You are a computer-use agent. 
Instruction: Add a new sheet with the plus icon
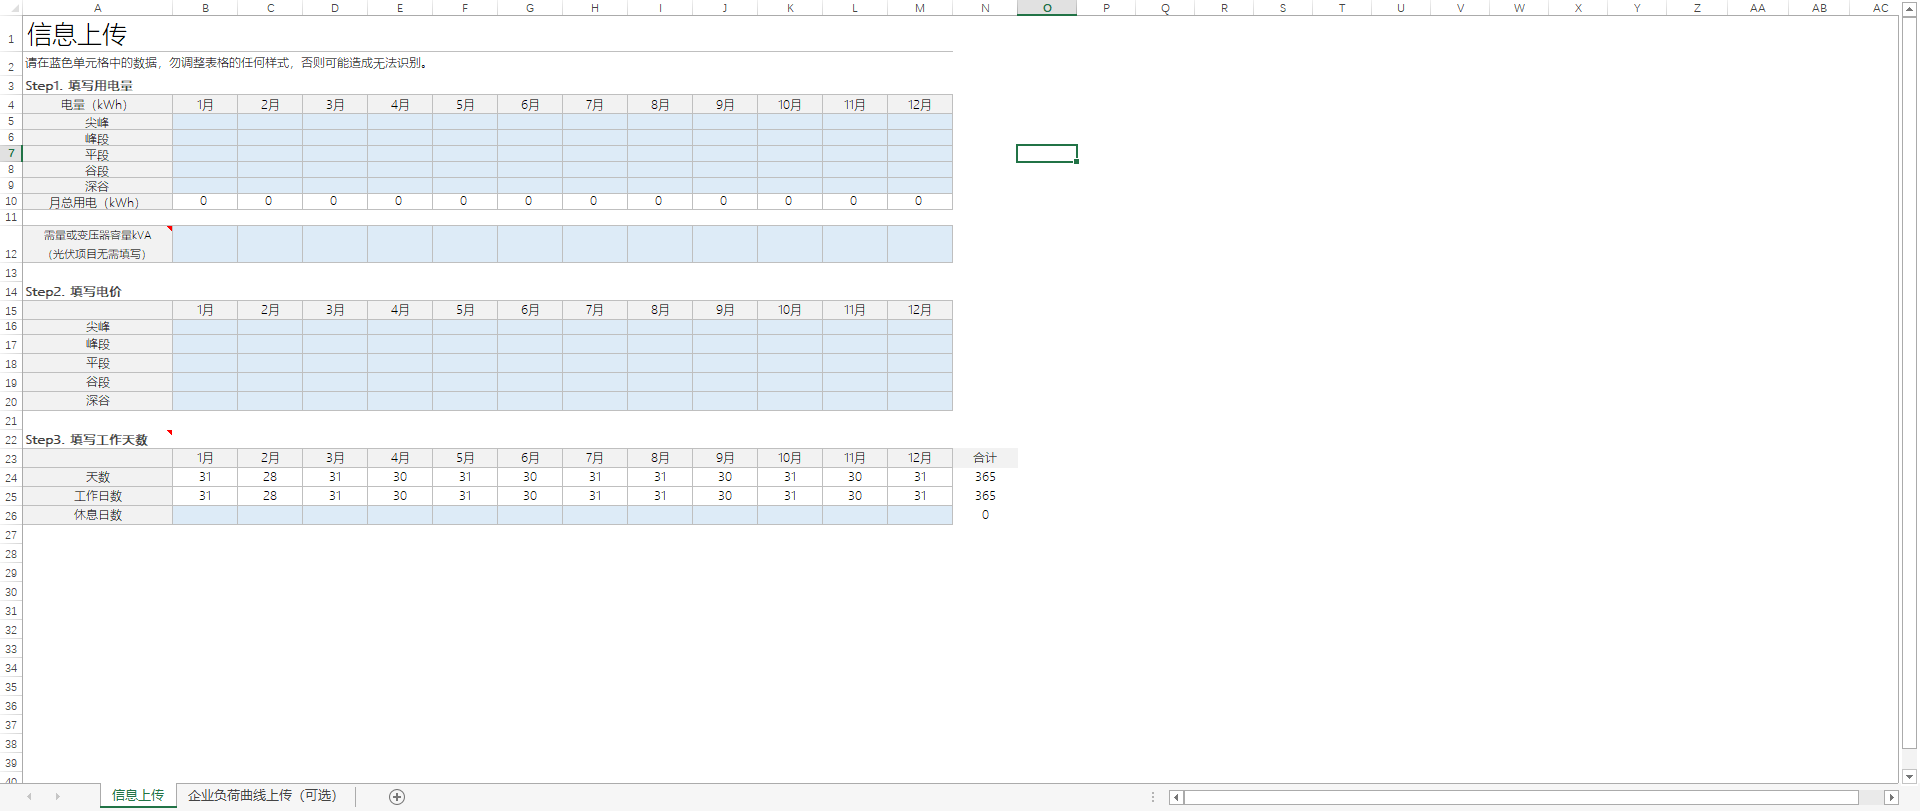397,797
